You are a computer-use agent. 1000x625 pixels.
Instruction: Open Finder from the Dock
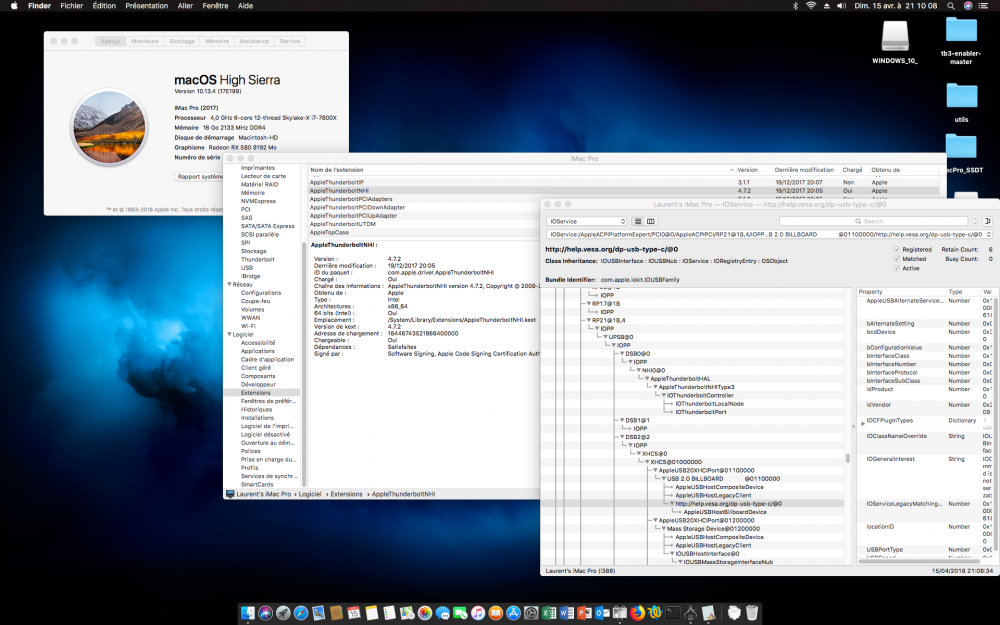[248, 614]
